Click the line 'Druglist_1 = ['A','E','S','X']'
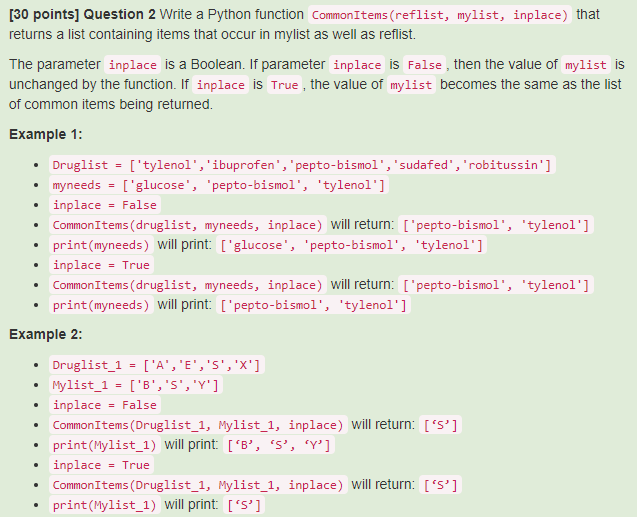Viewport: 637px width, 517px height. pos(156,365)
